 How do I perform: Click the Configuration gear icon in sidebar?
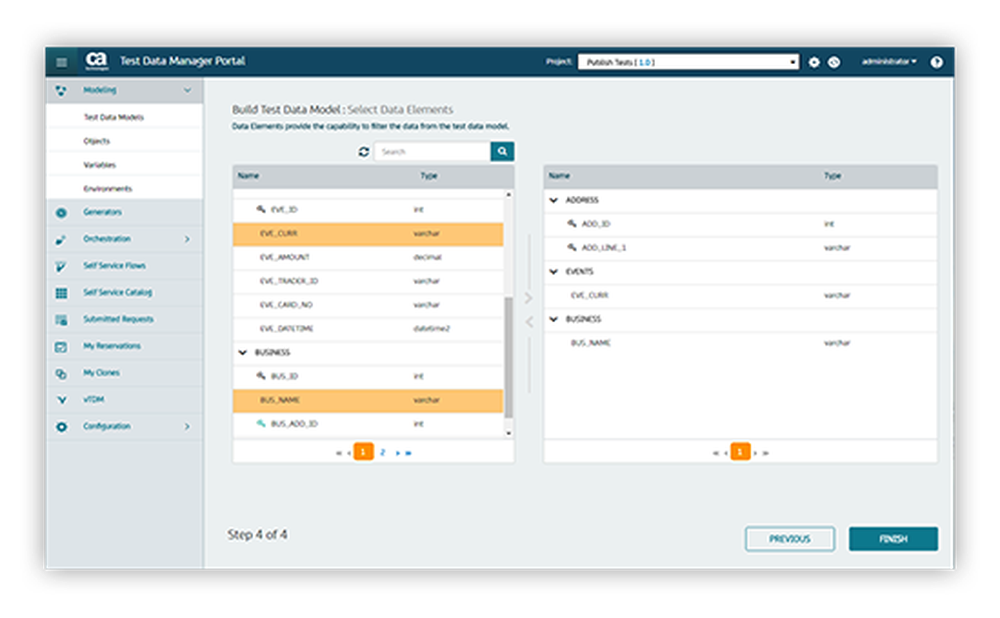[61, 427]
